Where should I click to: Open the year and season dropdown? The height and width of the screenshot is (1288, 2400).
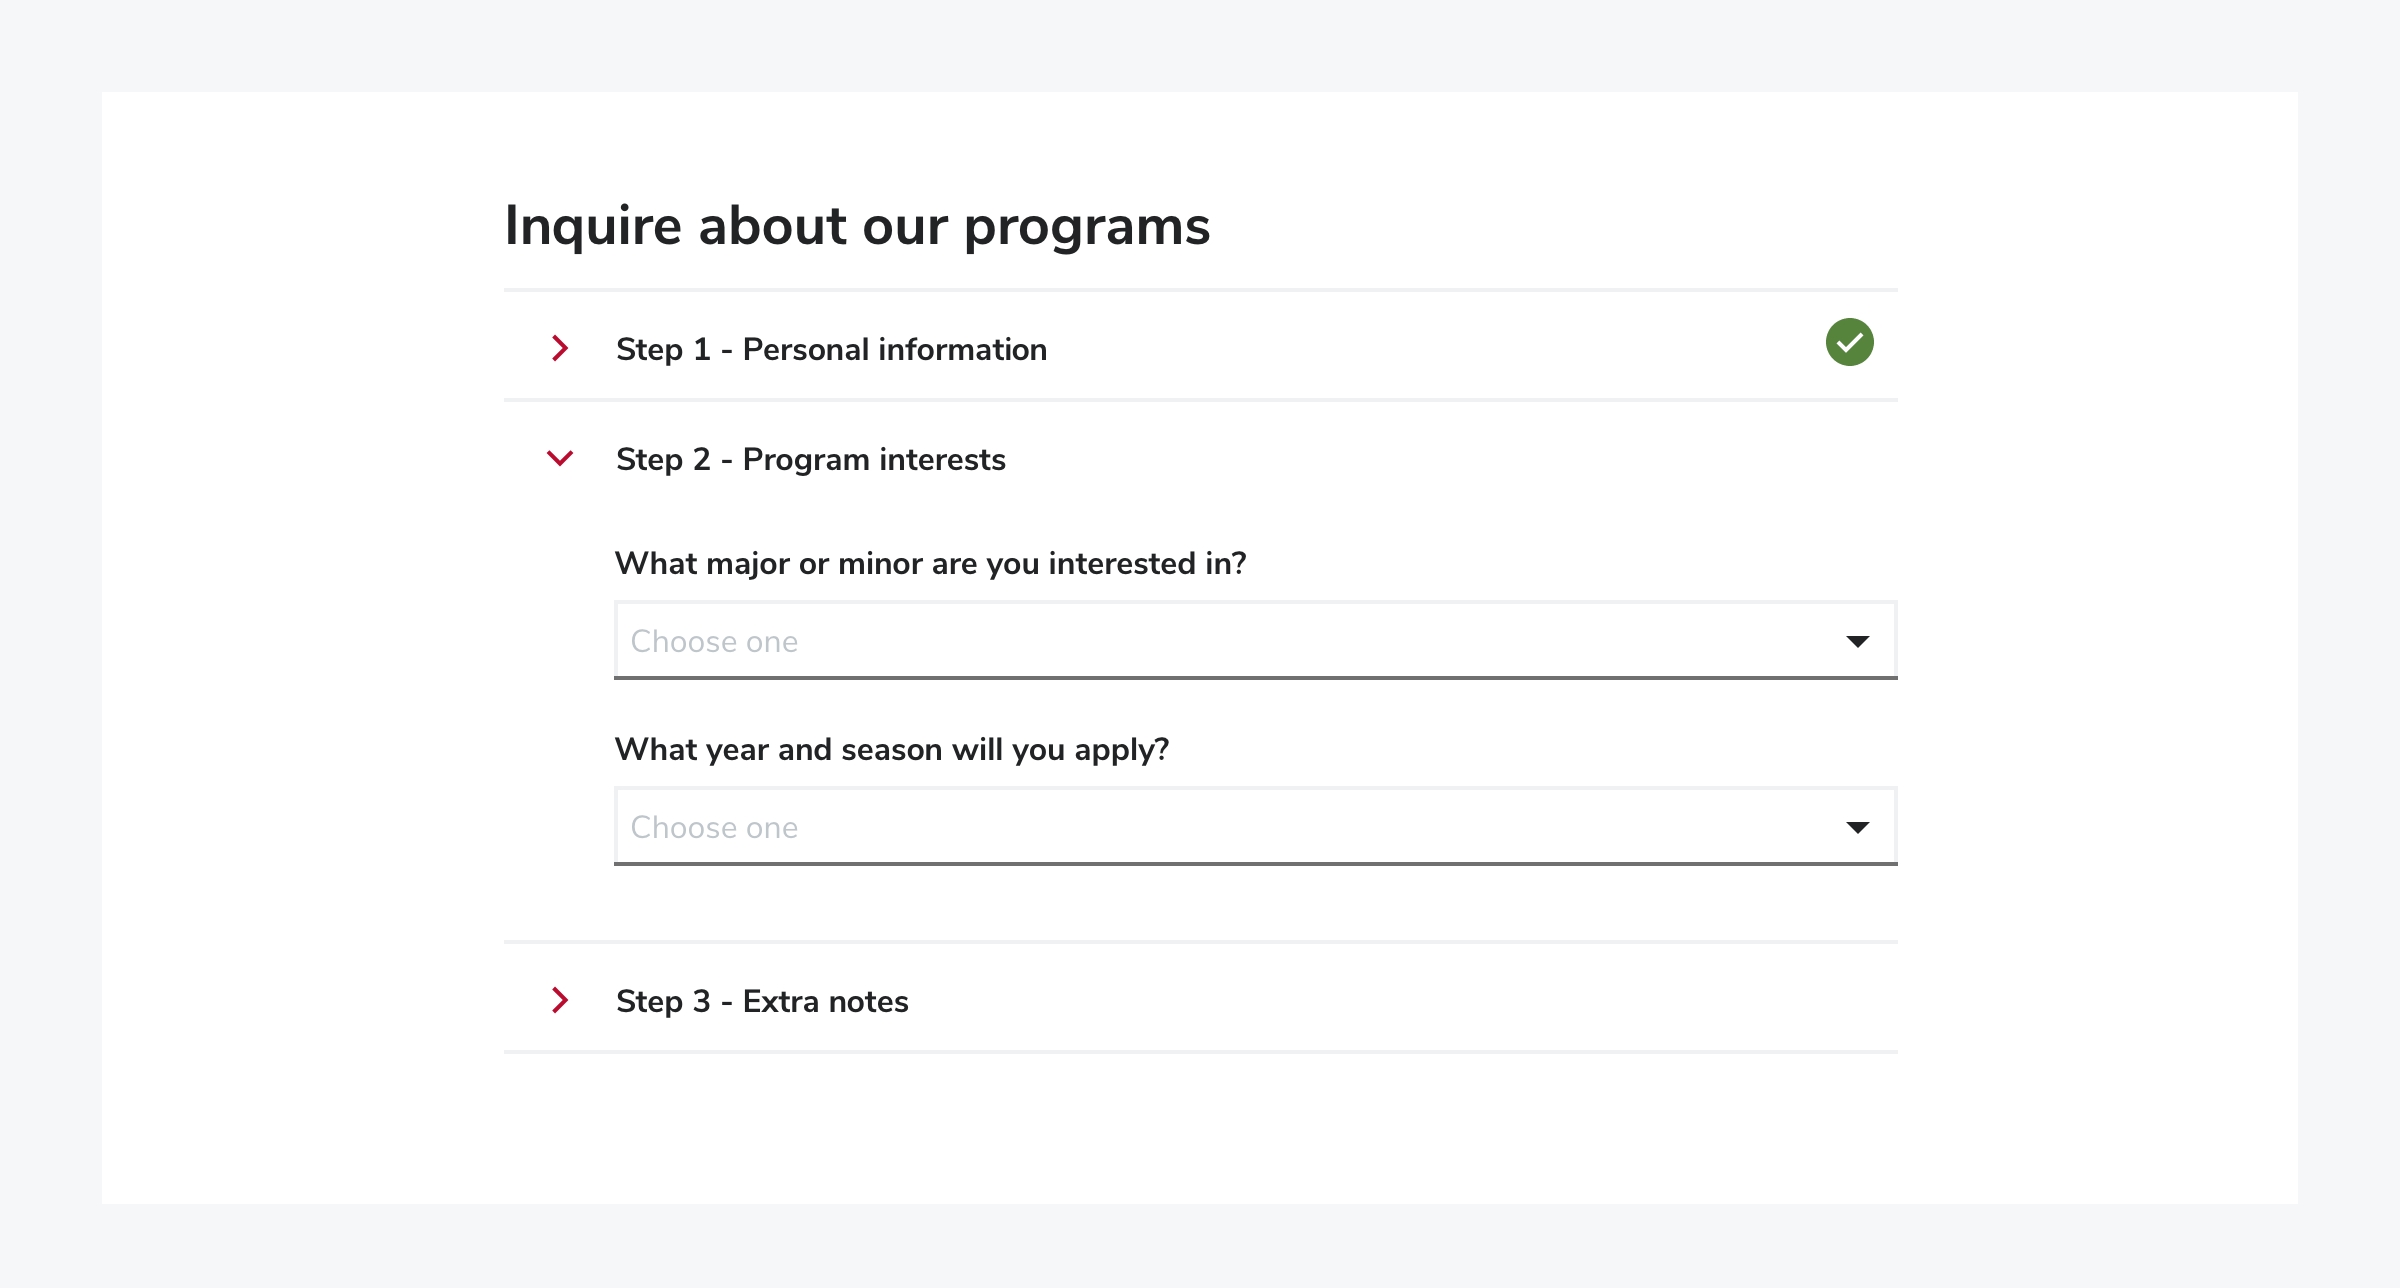tap(1255, 826)
